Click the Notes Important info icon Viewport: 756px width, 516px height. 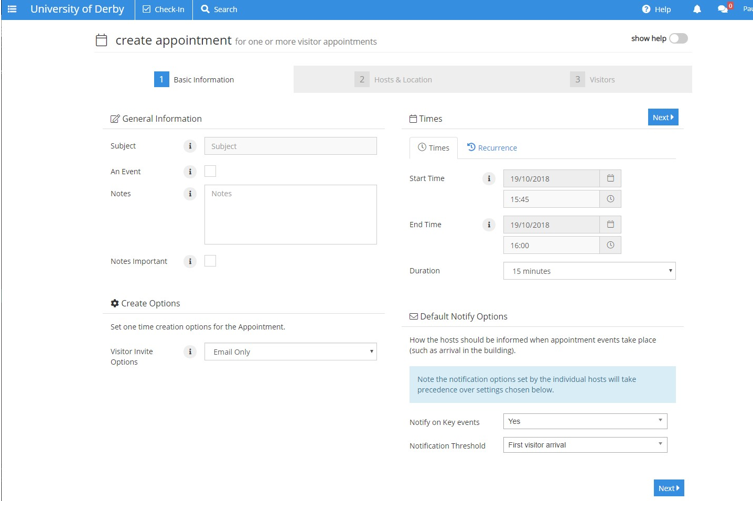pos(190,261)
